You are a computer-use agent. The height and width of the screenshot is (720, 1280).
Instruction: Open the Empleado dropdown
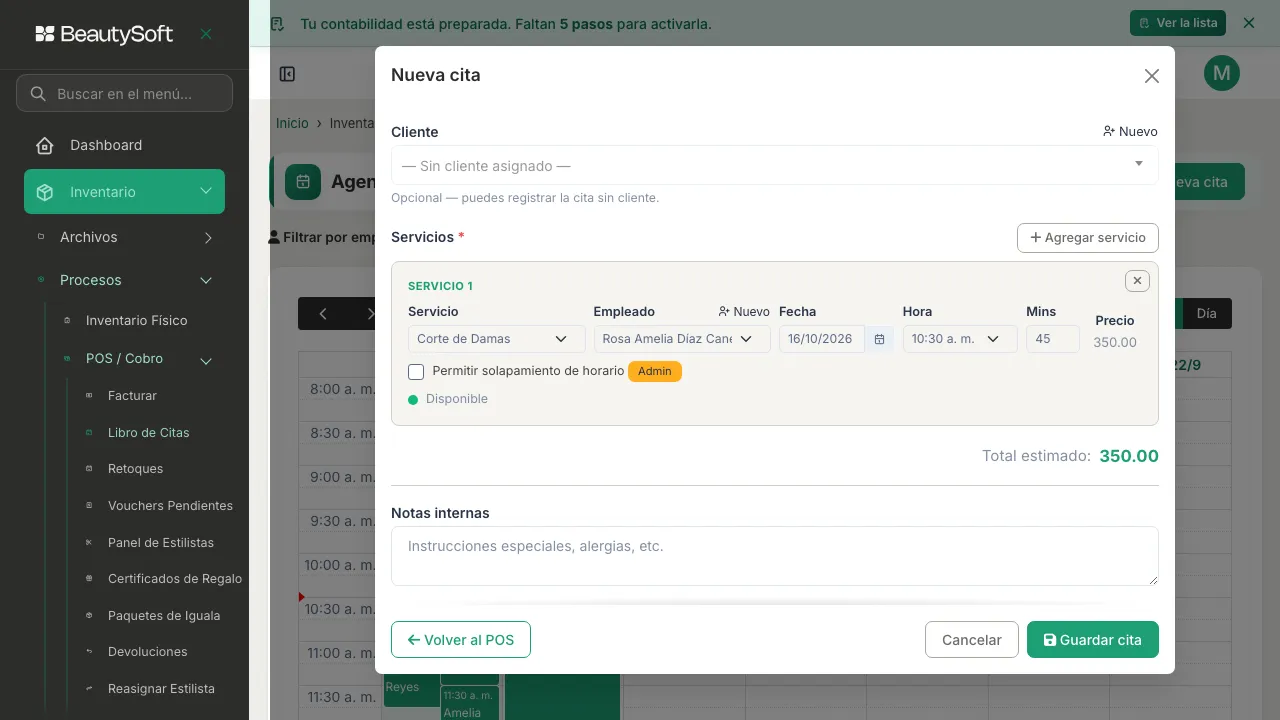[x=682, y=339]
